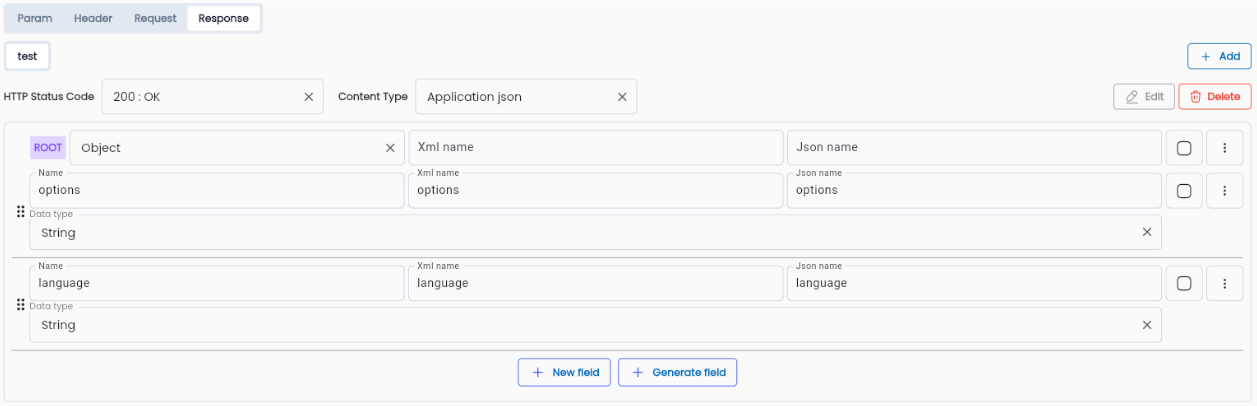
Task: Tick the options row checkbox
Action: [x=1184, y=190]
